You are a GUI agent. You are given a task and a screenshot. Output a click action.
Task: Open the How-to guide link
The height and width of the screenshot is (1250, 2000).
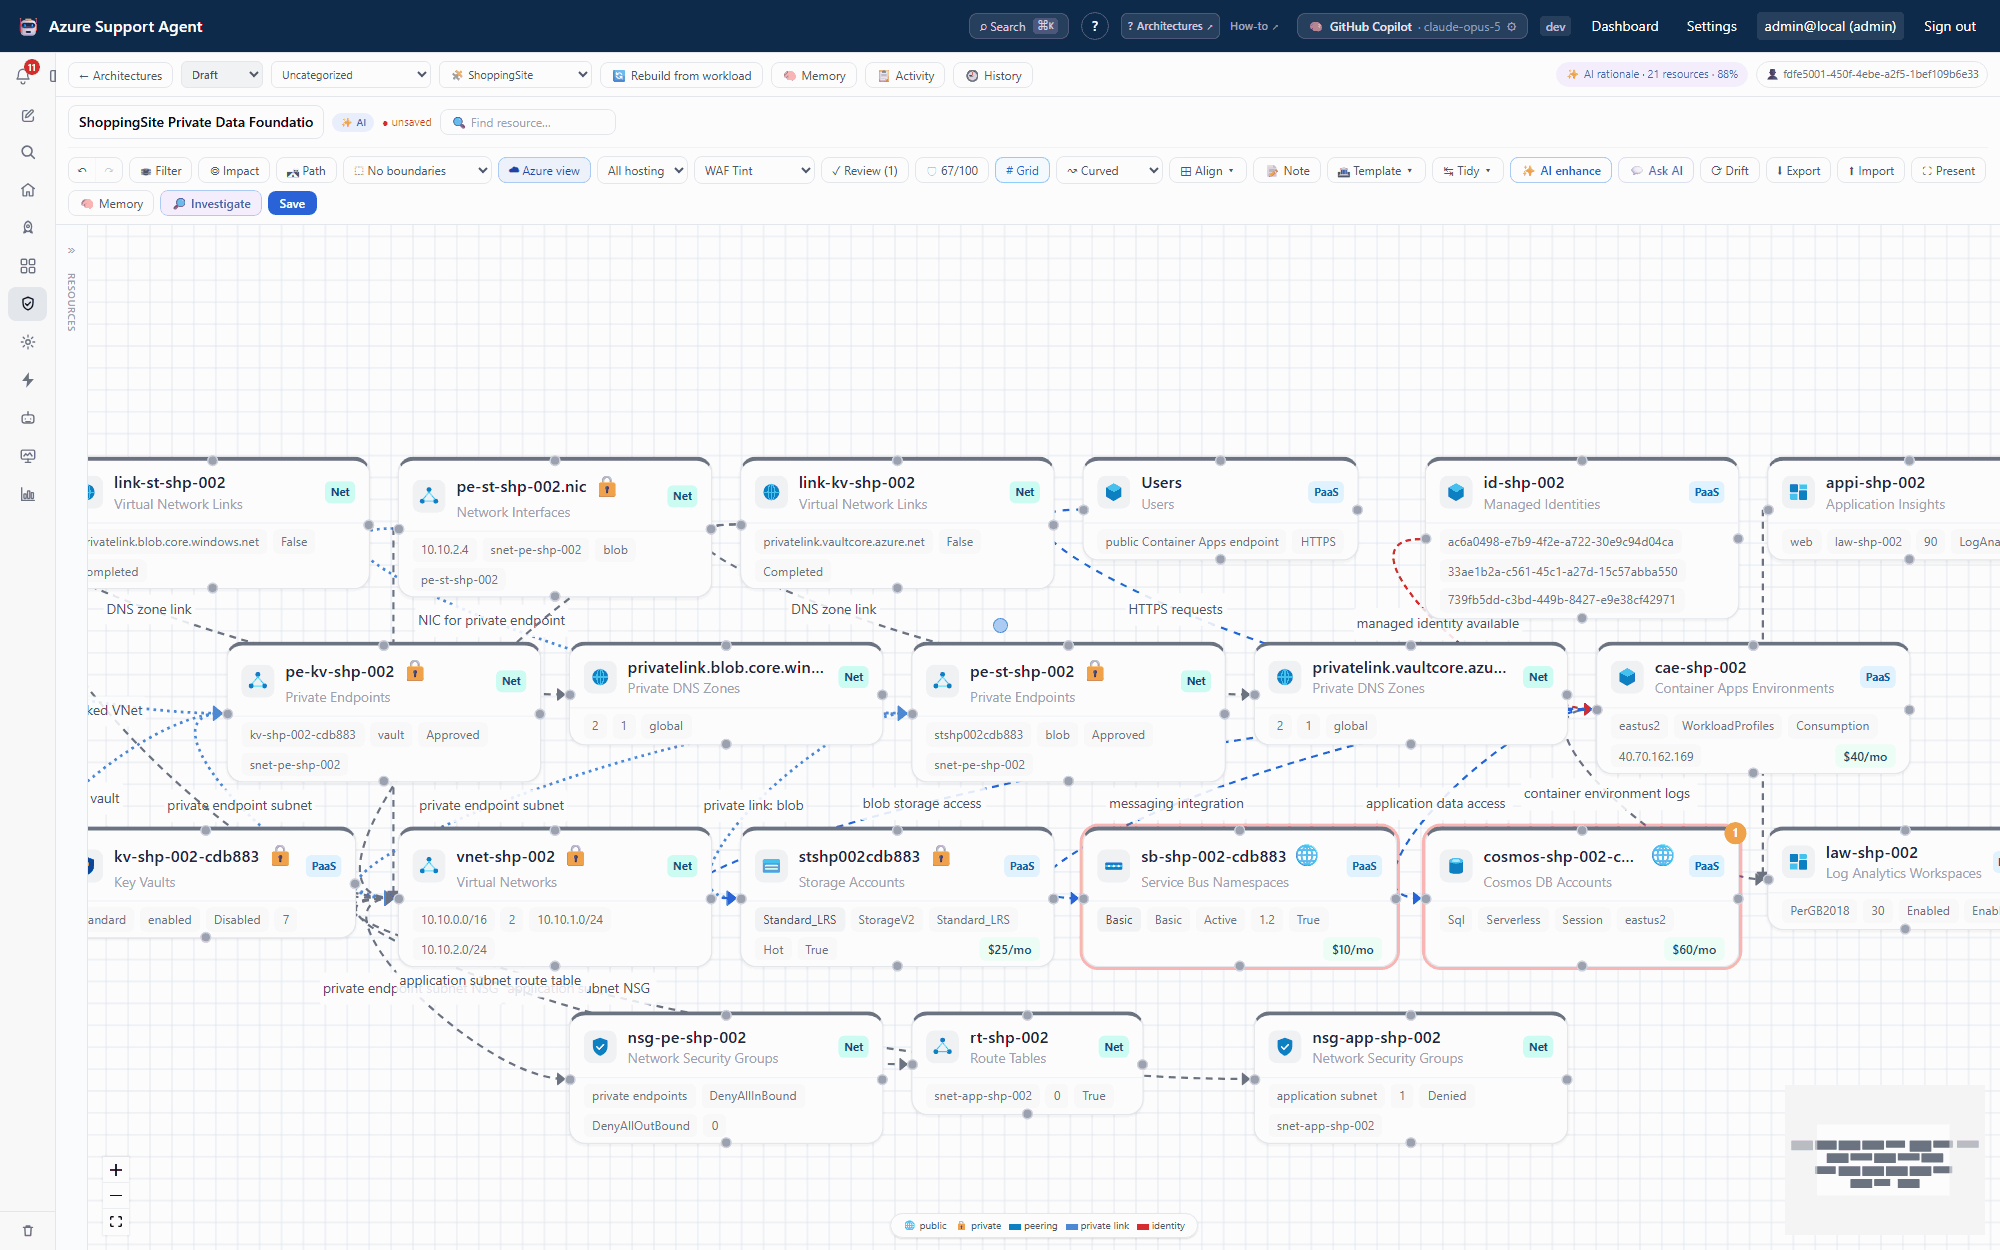(x=1253, y=27)
